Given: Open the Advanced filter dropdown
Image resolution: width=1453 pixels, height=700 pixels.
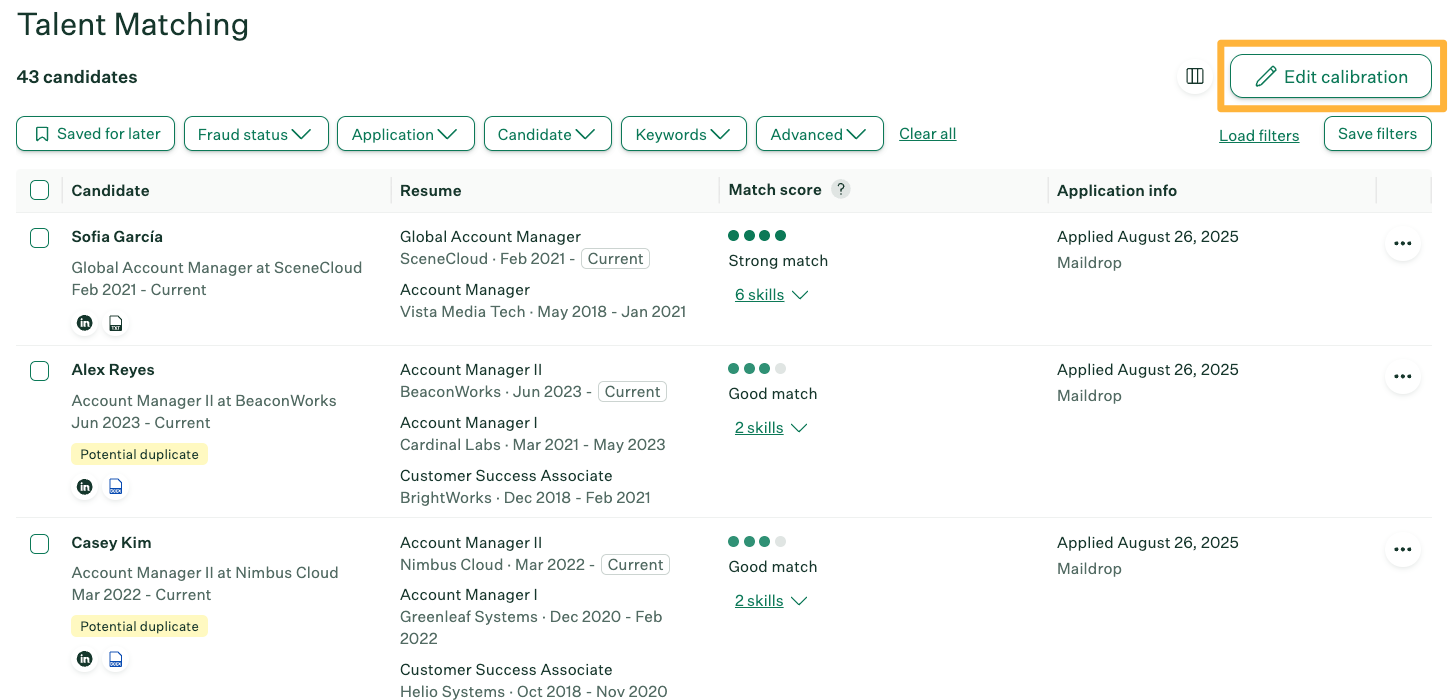Looking at the screenshot, I should 819,134.
